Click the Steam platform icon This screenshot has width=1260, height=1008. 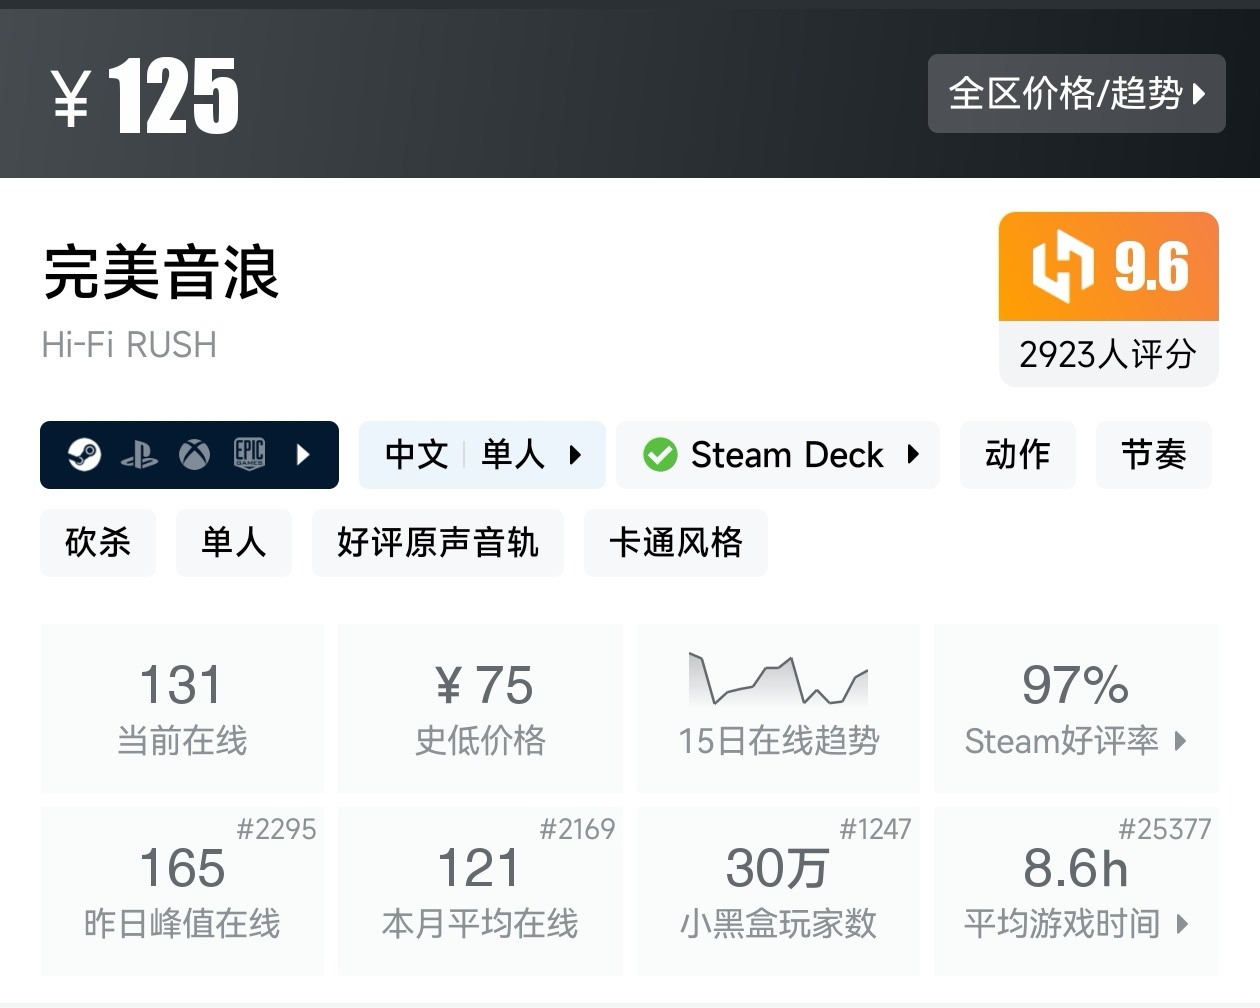tap(85, 455)
